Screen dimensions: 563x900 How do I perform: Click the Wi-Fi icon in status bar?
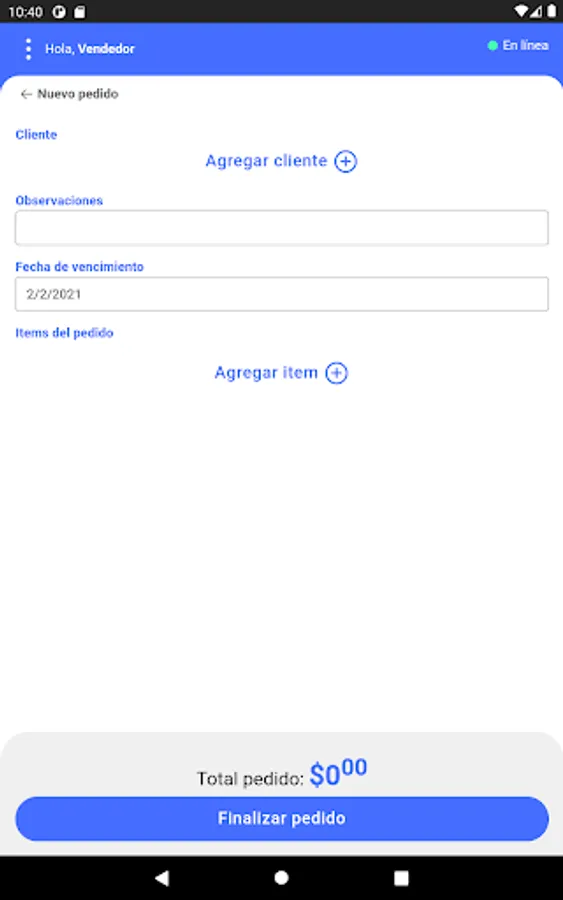[x=521, y=11]
